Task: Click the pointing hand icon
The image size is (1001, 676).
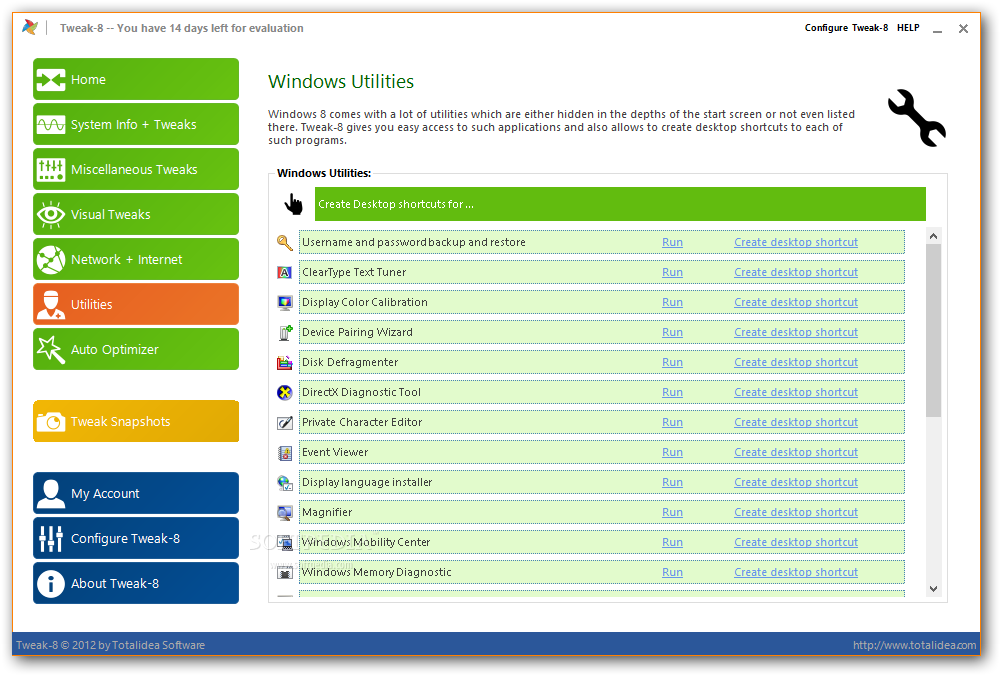Action: 294,204
